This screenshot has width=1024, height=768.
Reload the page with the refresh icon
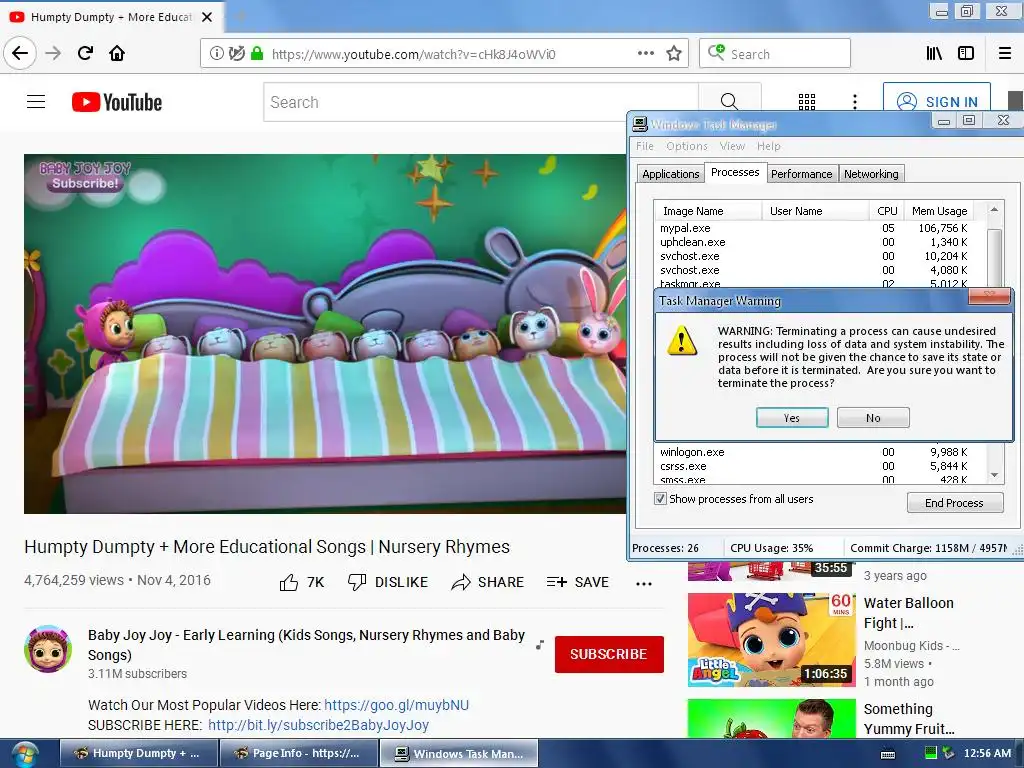tap(85, 53)
